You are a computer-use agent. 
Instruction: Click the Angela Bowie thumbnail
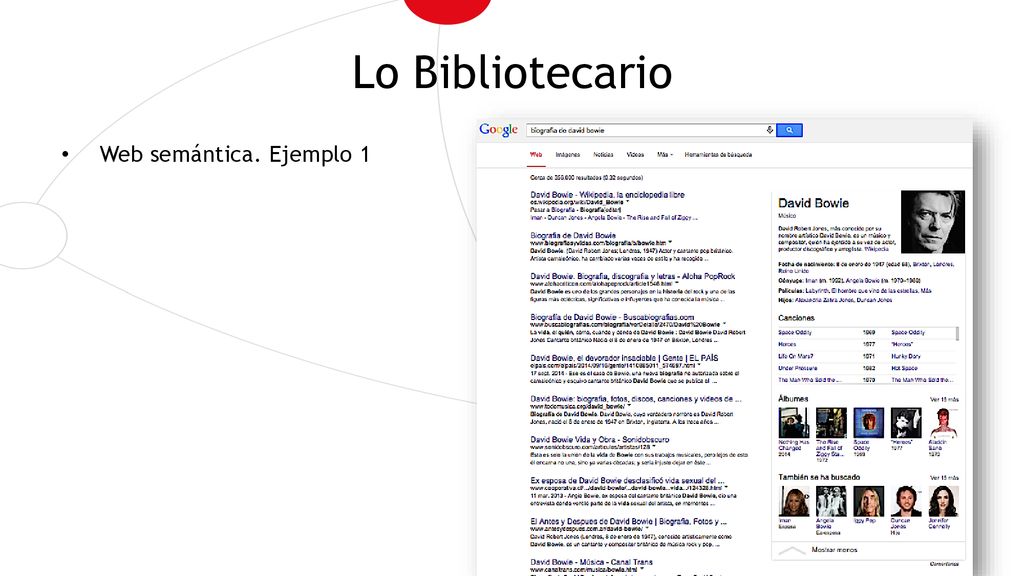[x=831, y=501]
